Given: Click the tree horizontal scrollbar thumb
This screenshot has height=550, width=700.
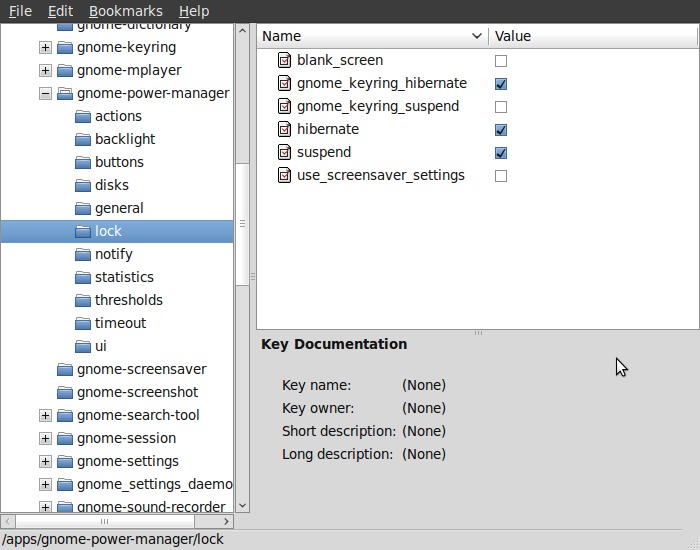Looking at the screenshot, I should pyautogui.click(x=104, y=521).
